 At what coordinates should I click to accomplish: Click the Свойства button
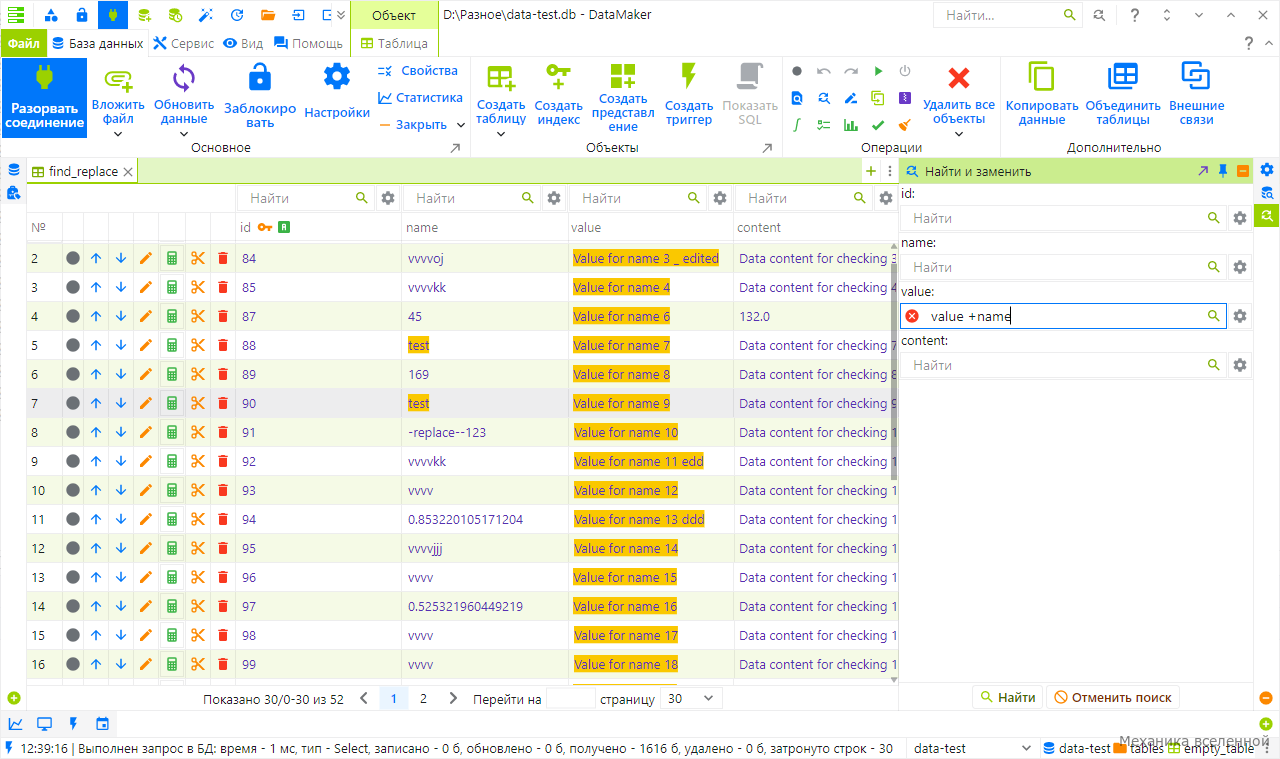coord(418,71)
